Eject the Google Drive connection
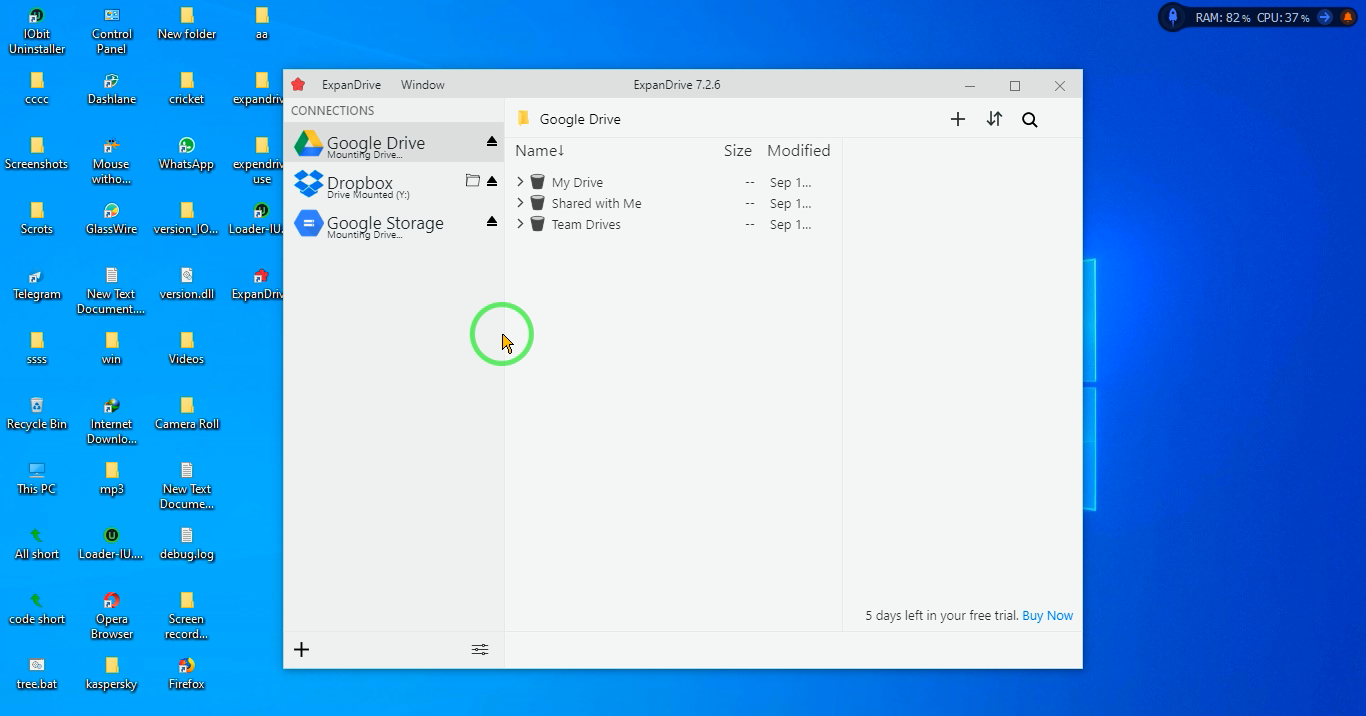Viewport: 1366px width, 716px height. 491,142
